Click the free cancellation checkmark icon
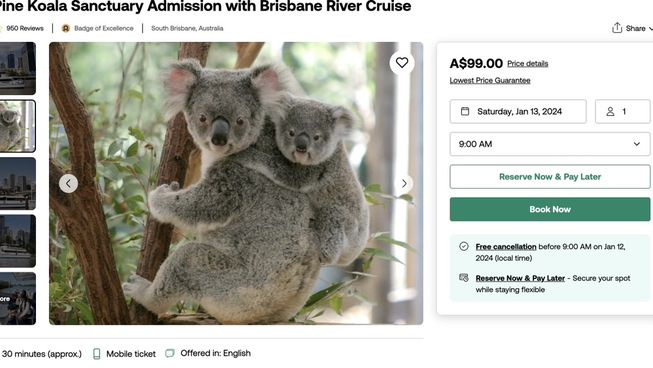The image size is (653, 368). pyautogui.click(x=464, y=246)
